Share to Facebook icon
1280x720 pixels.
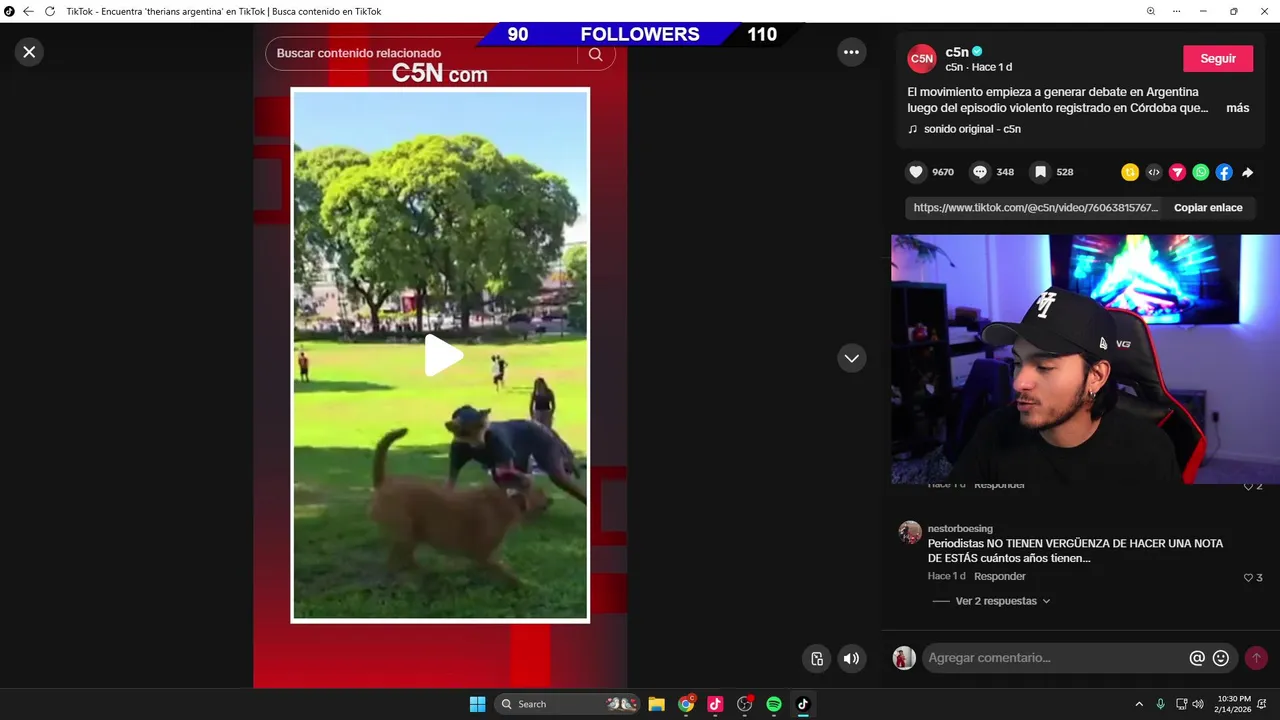point(1224,172)
